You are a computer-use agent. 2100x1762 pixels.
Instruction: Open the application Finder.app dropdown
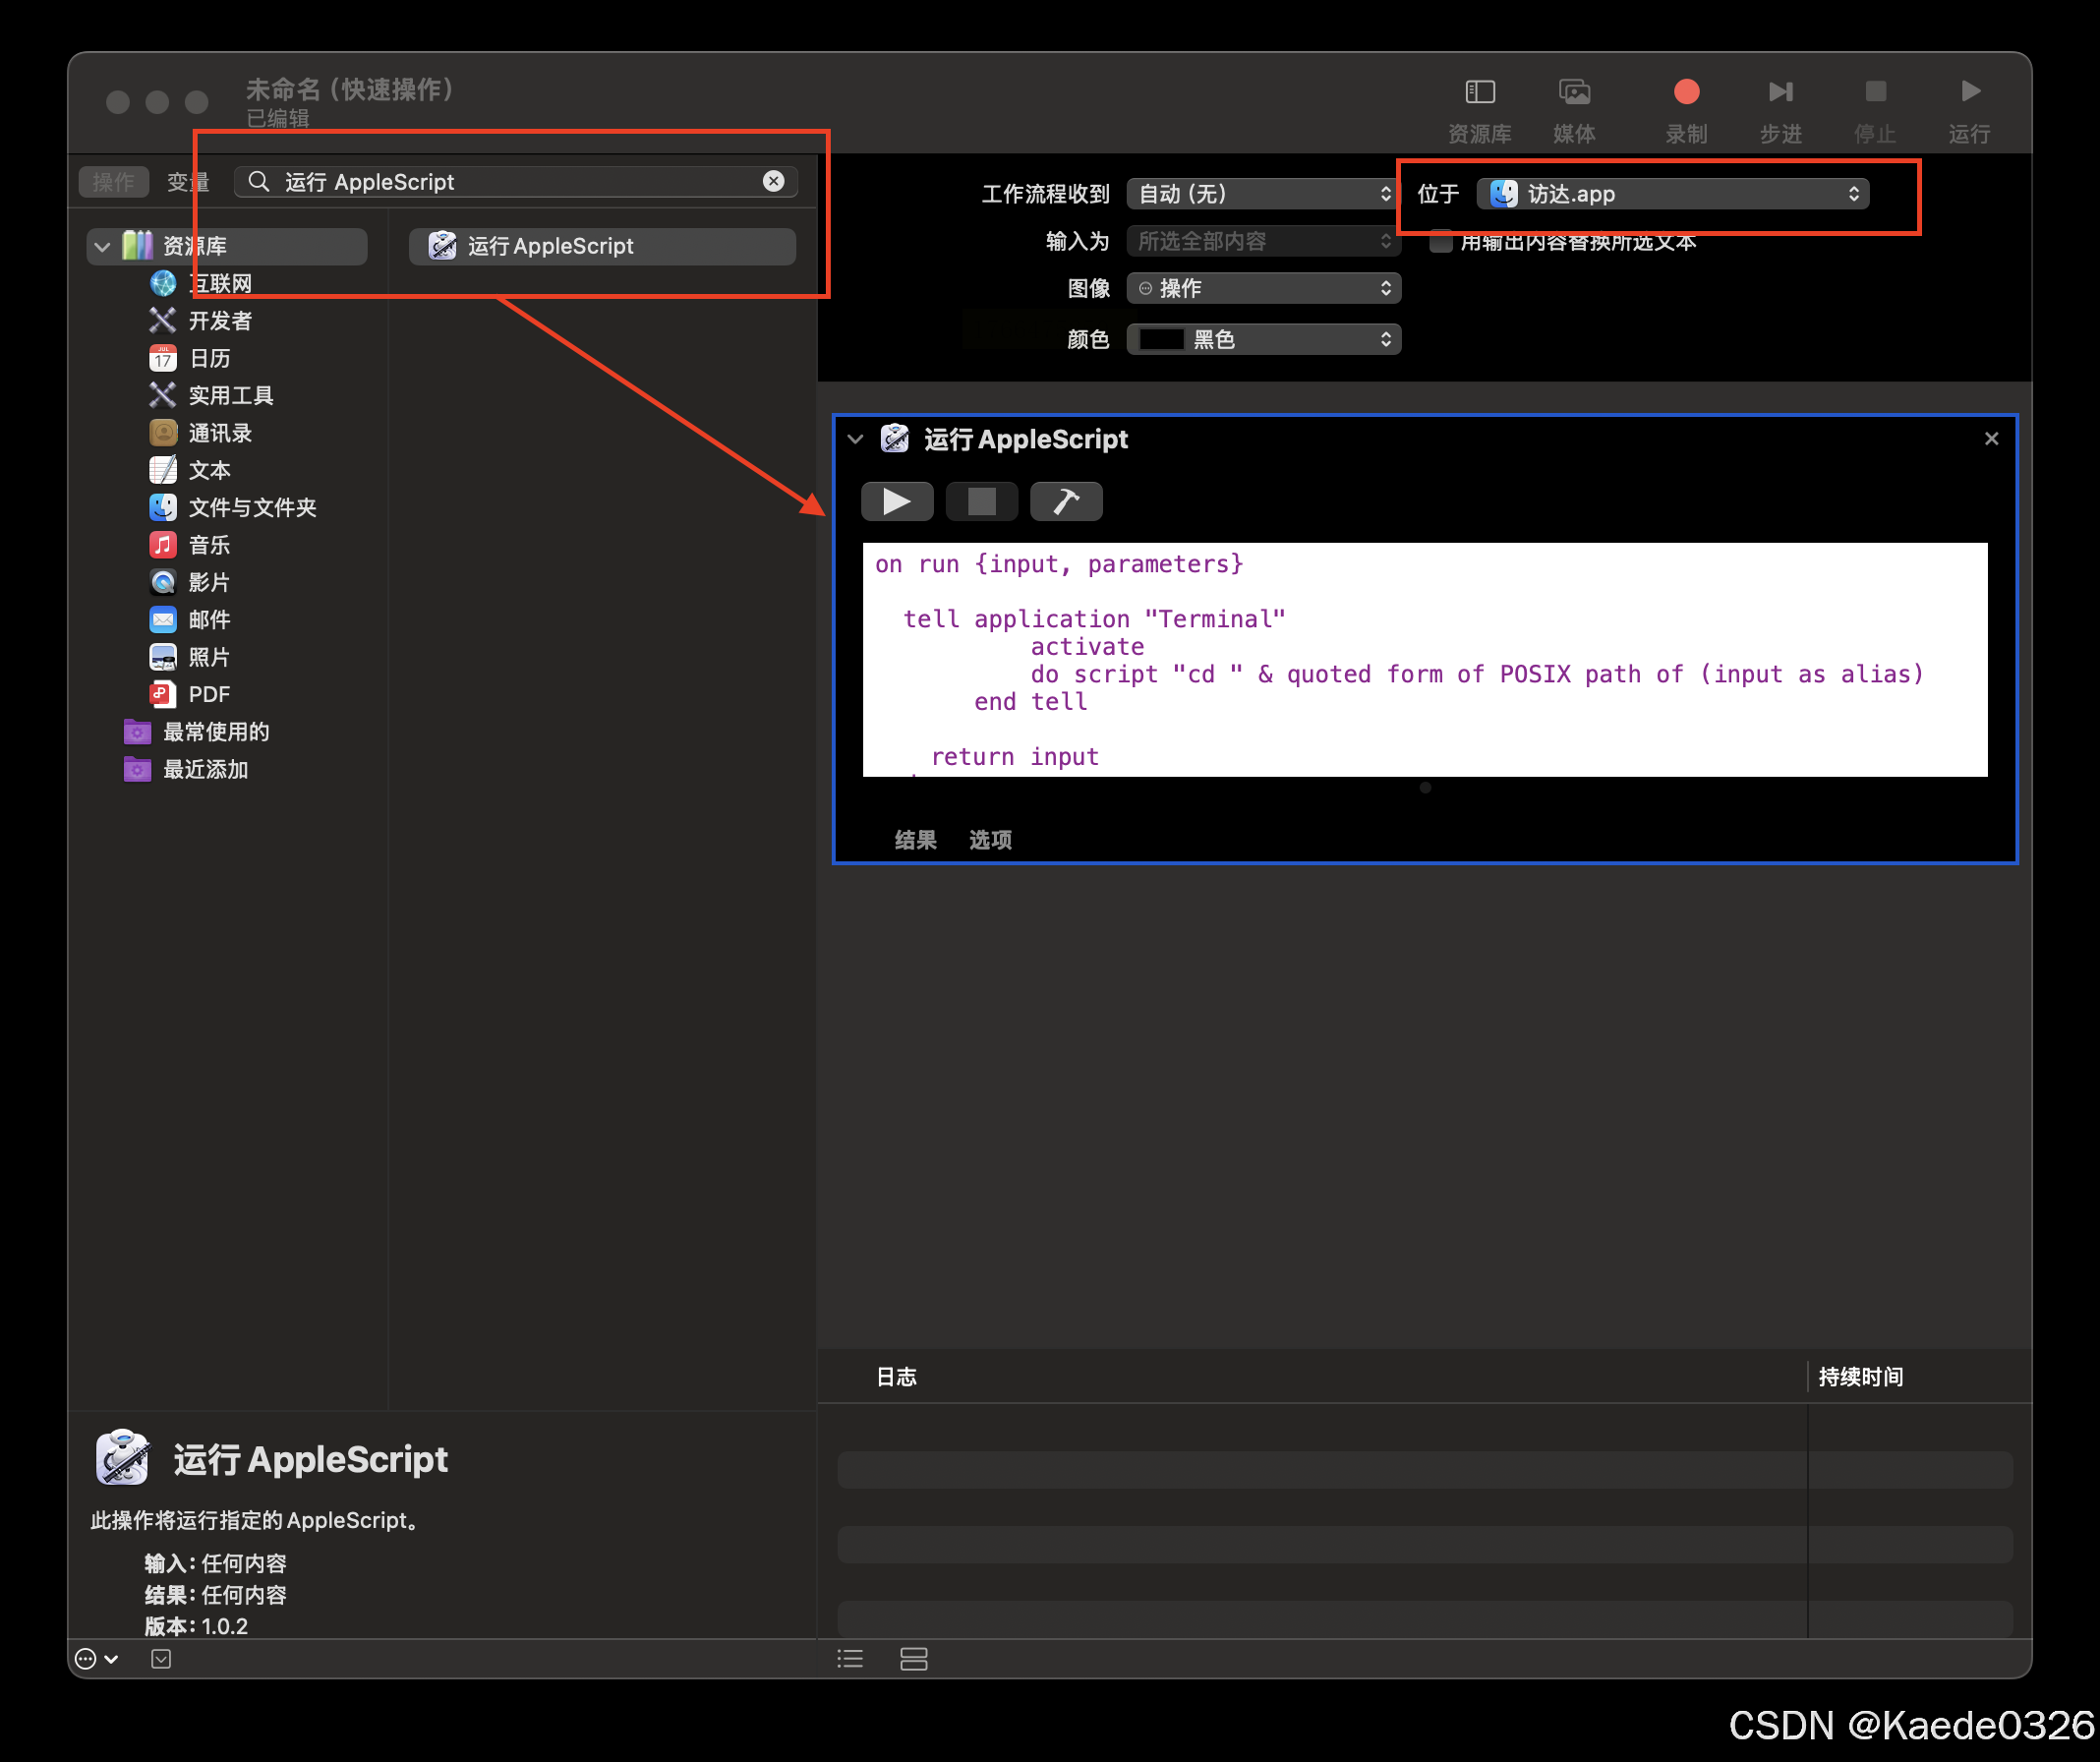pos(1672,194)
